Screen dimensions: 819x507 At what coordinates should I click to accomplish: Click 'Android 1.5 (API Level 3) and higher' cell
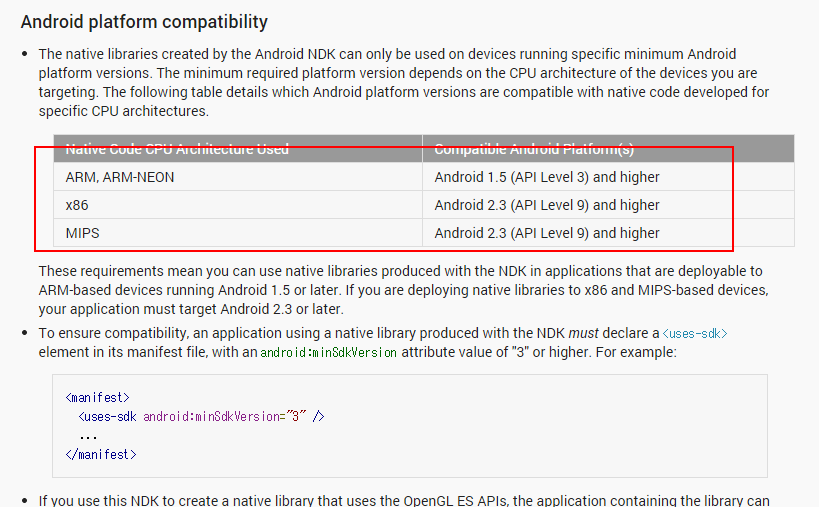point(608,177)
